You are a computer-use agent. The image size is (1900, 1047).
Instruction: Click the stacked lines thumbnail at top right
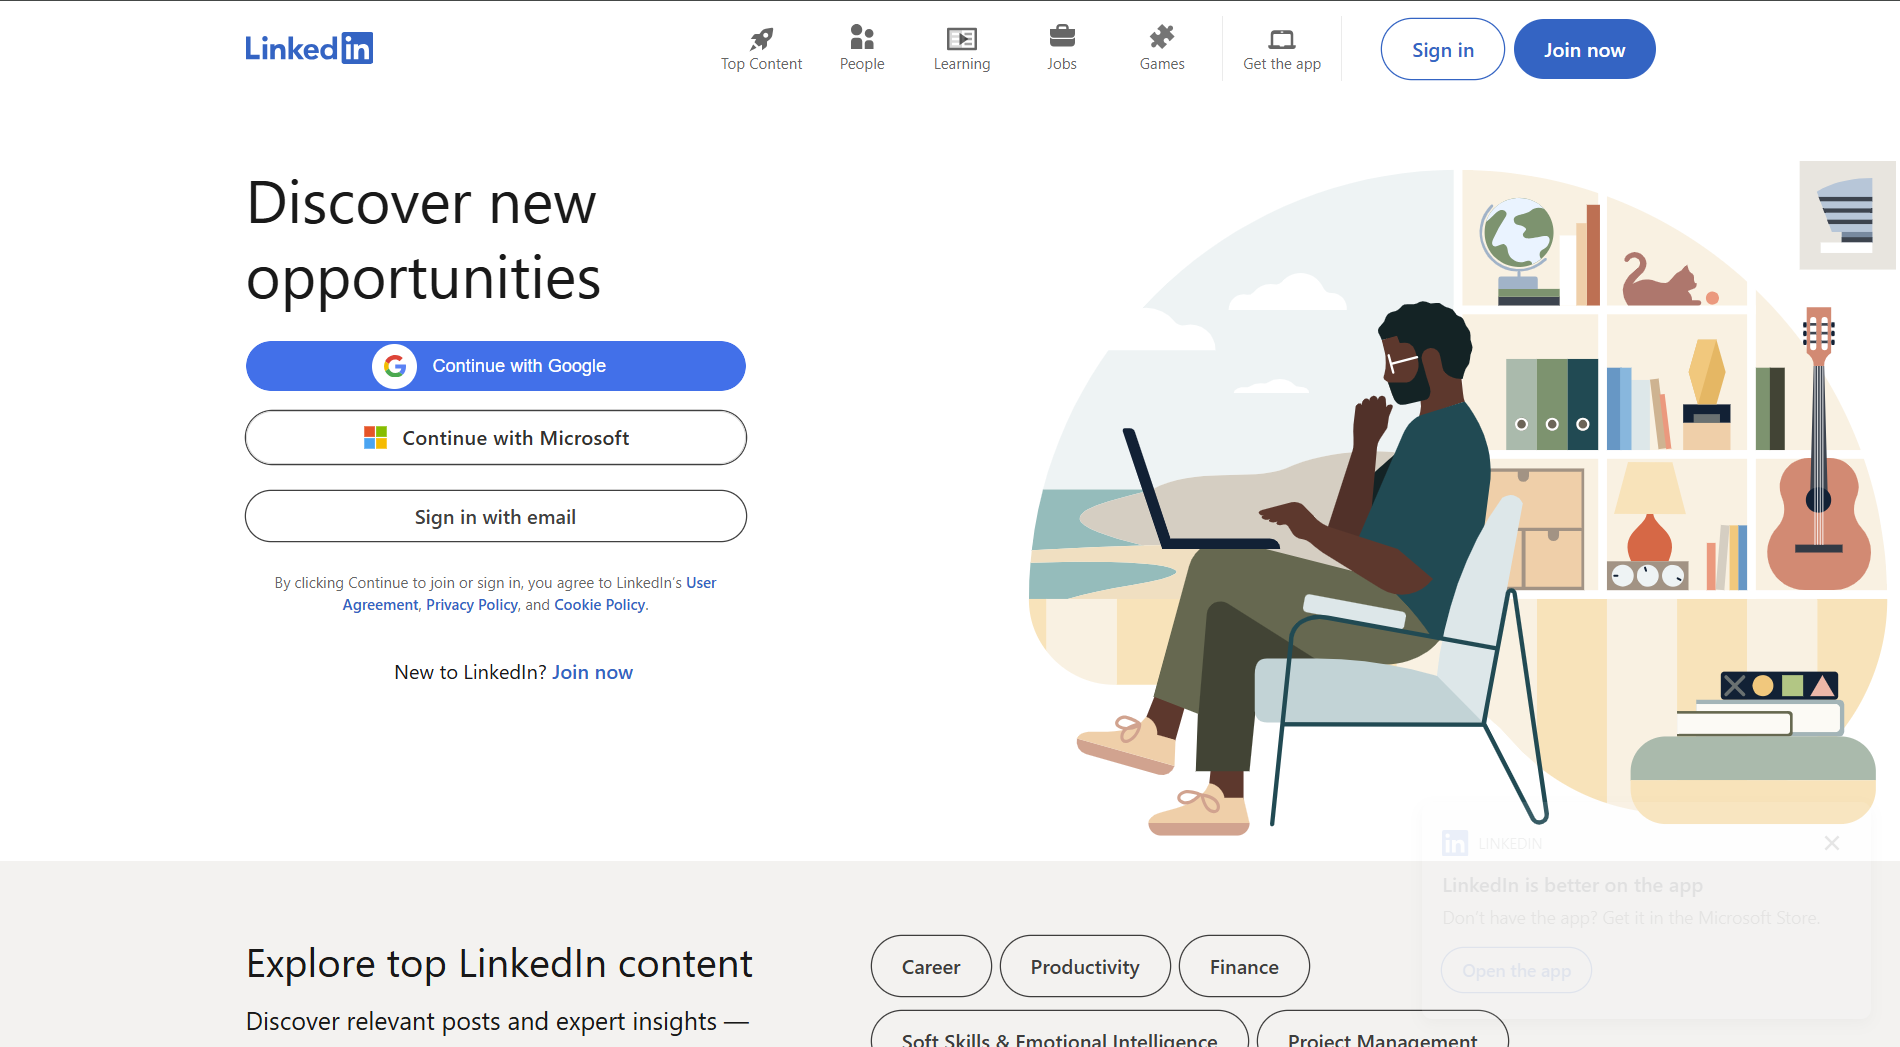1847,215
